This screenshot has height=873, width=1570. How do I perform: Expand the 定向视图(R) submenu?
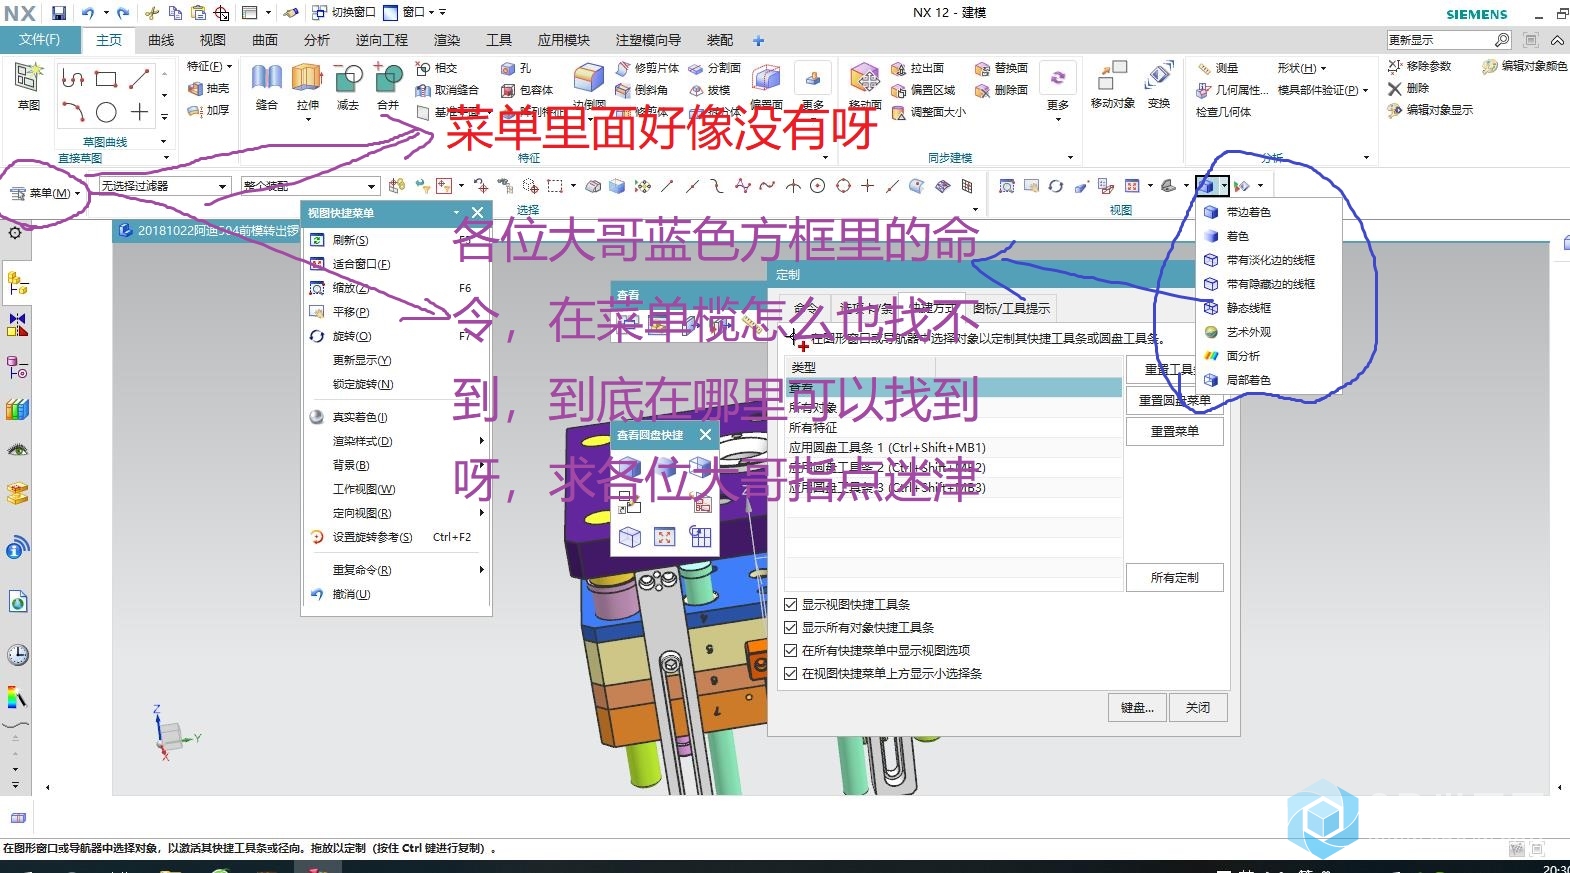pos(398,513)
